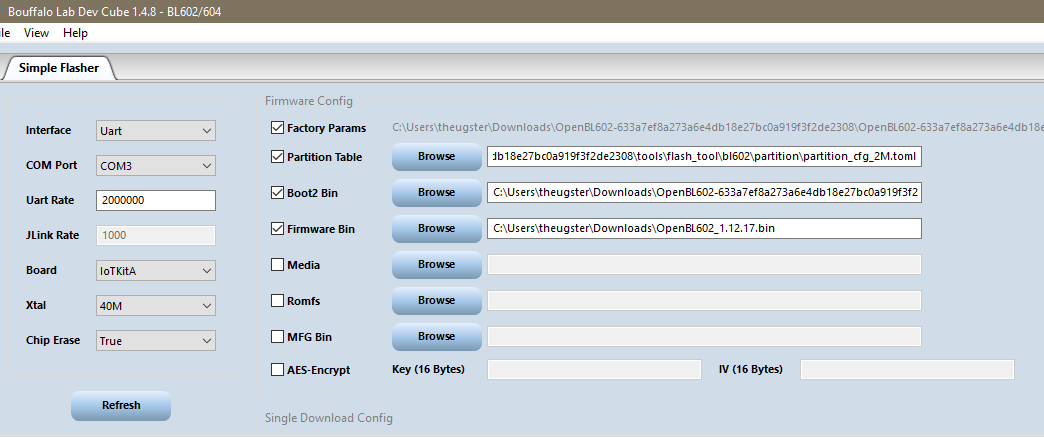Click the Factory Params file path text
Image resolution: width=1044 pixels, height=438 pixels.
(x=718, y=127)
